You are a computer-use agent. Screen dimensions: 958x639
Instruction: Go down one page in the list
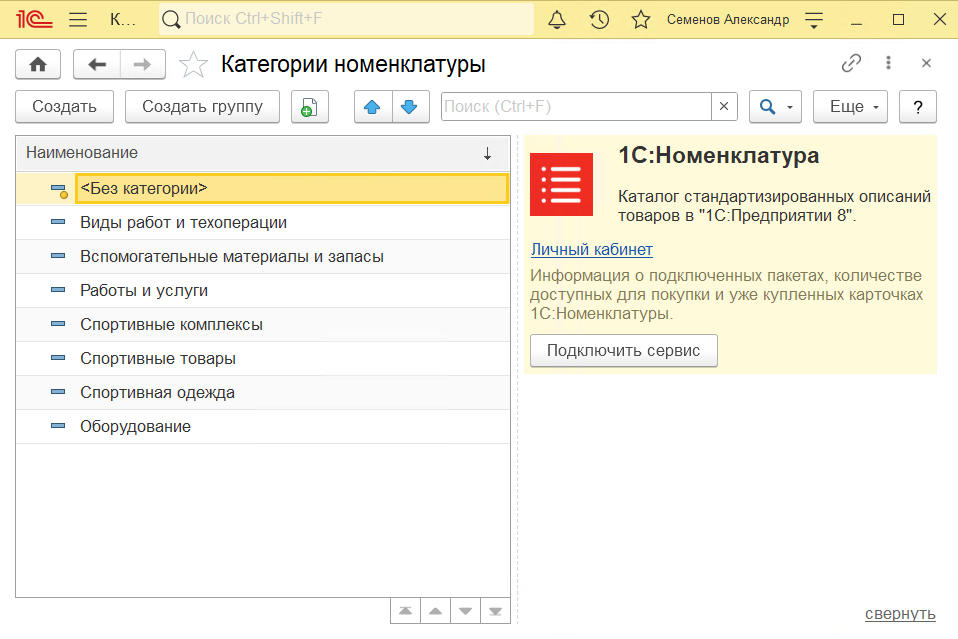(x=466, y=611)
